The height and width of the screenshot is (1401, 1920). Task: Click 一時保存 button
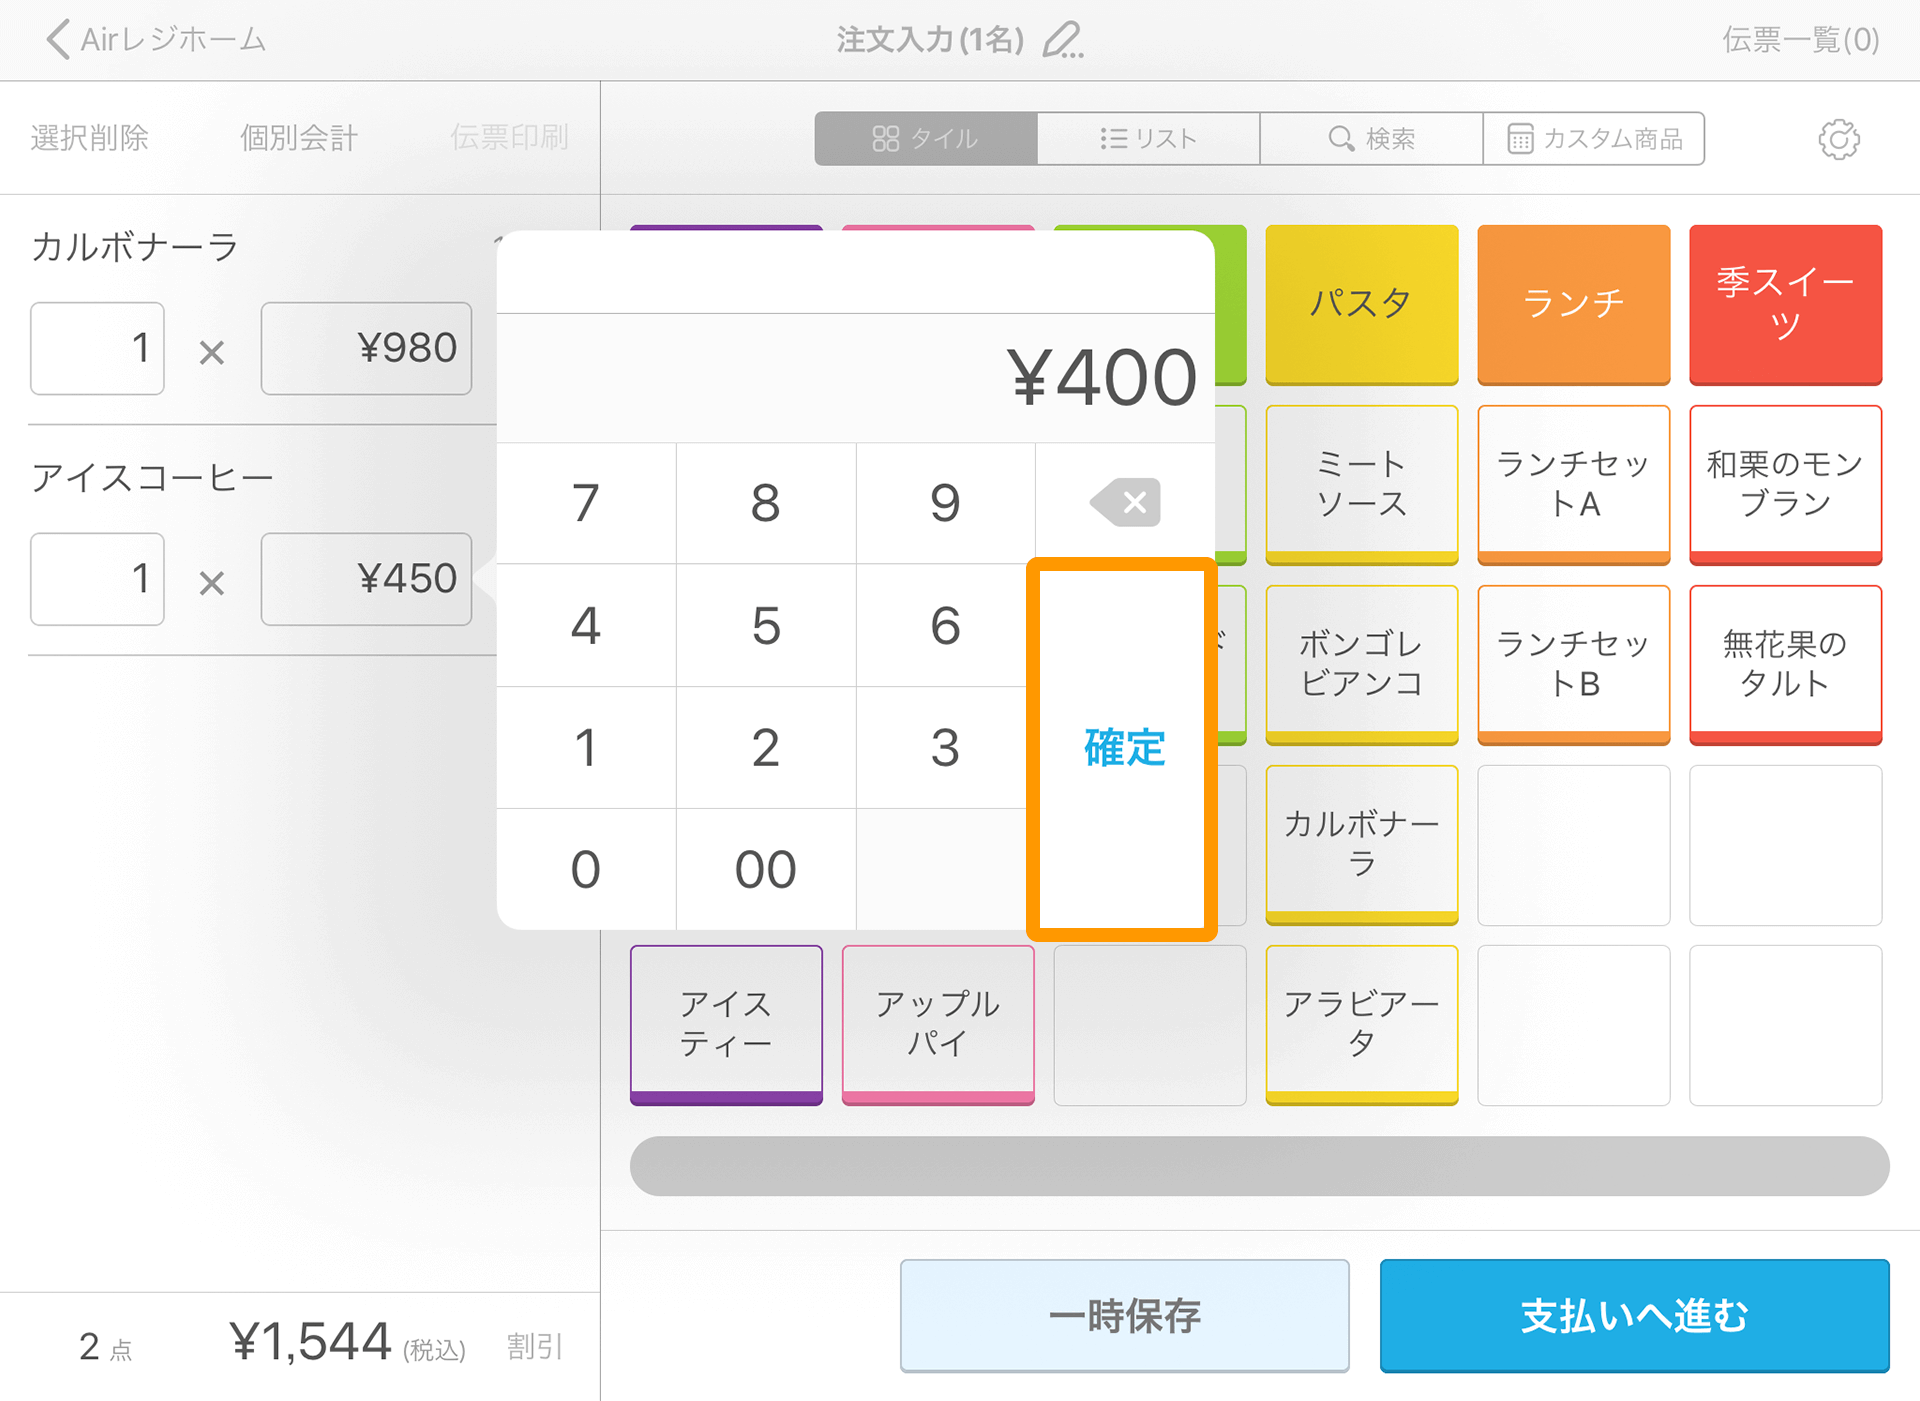click(x=1124, y=1316)
